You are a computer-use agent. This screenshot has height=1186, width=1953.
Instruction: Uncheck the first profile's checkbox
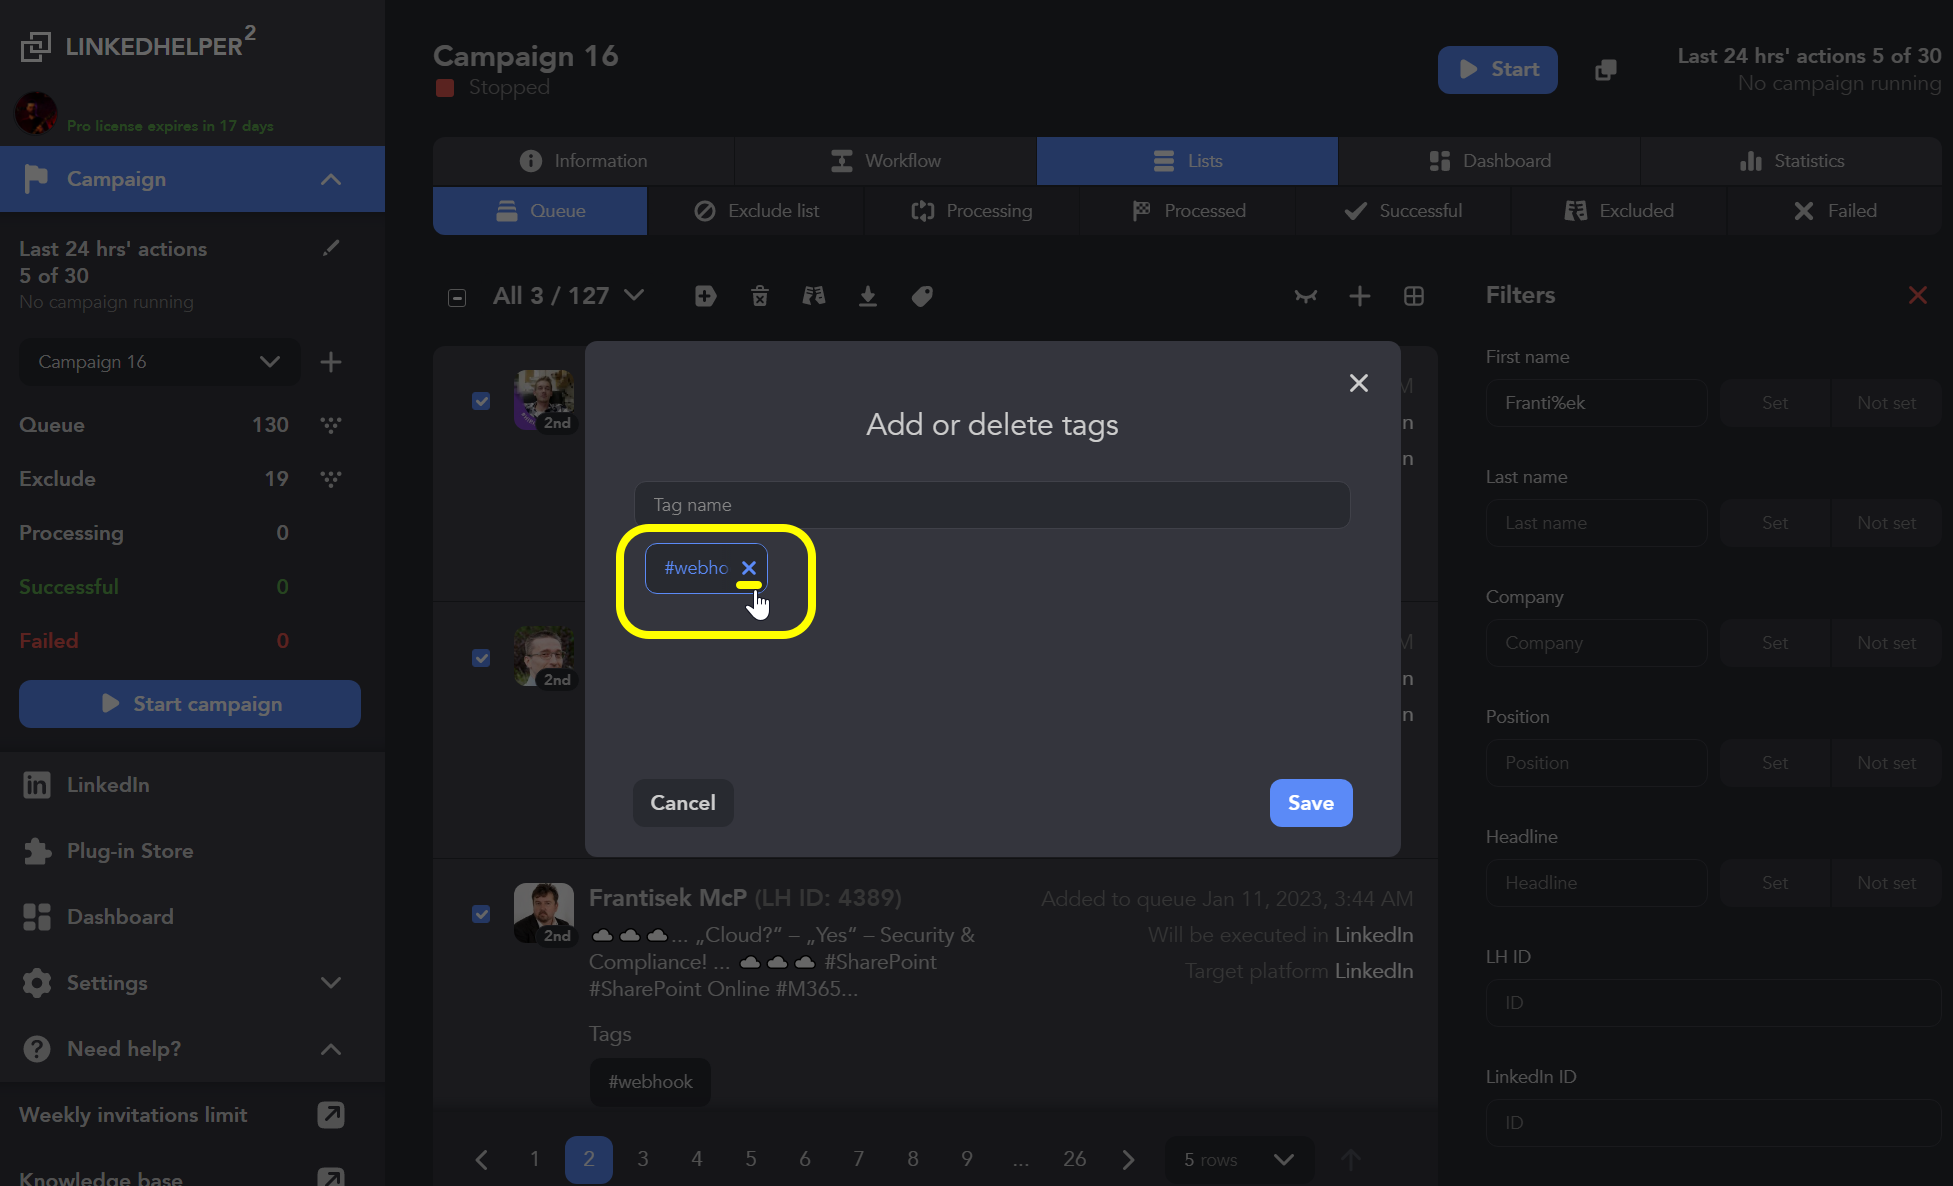(481, 401)
